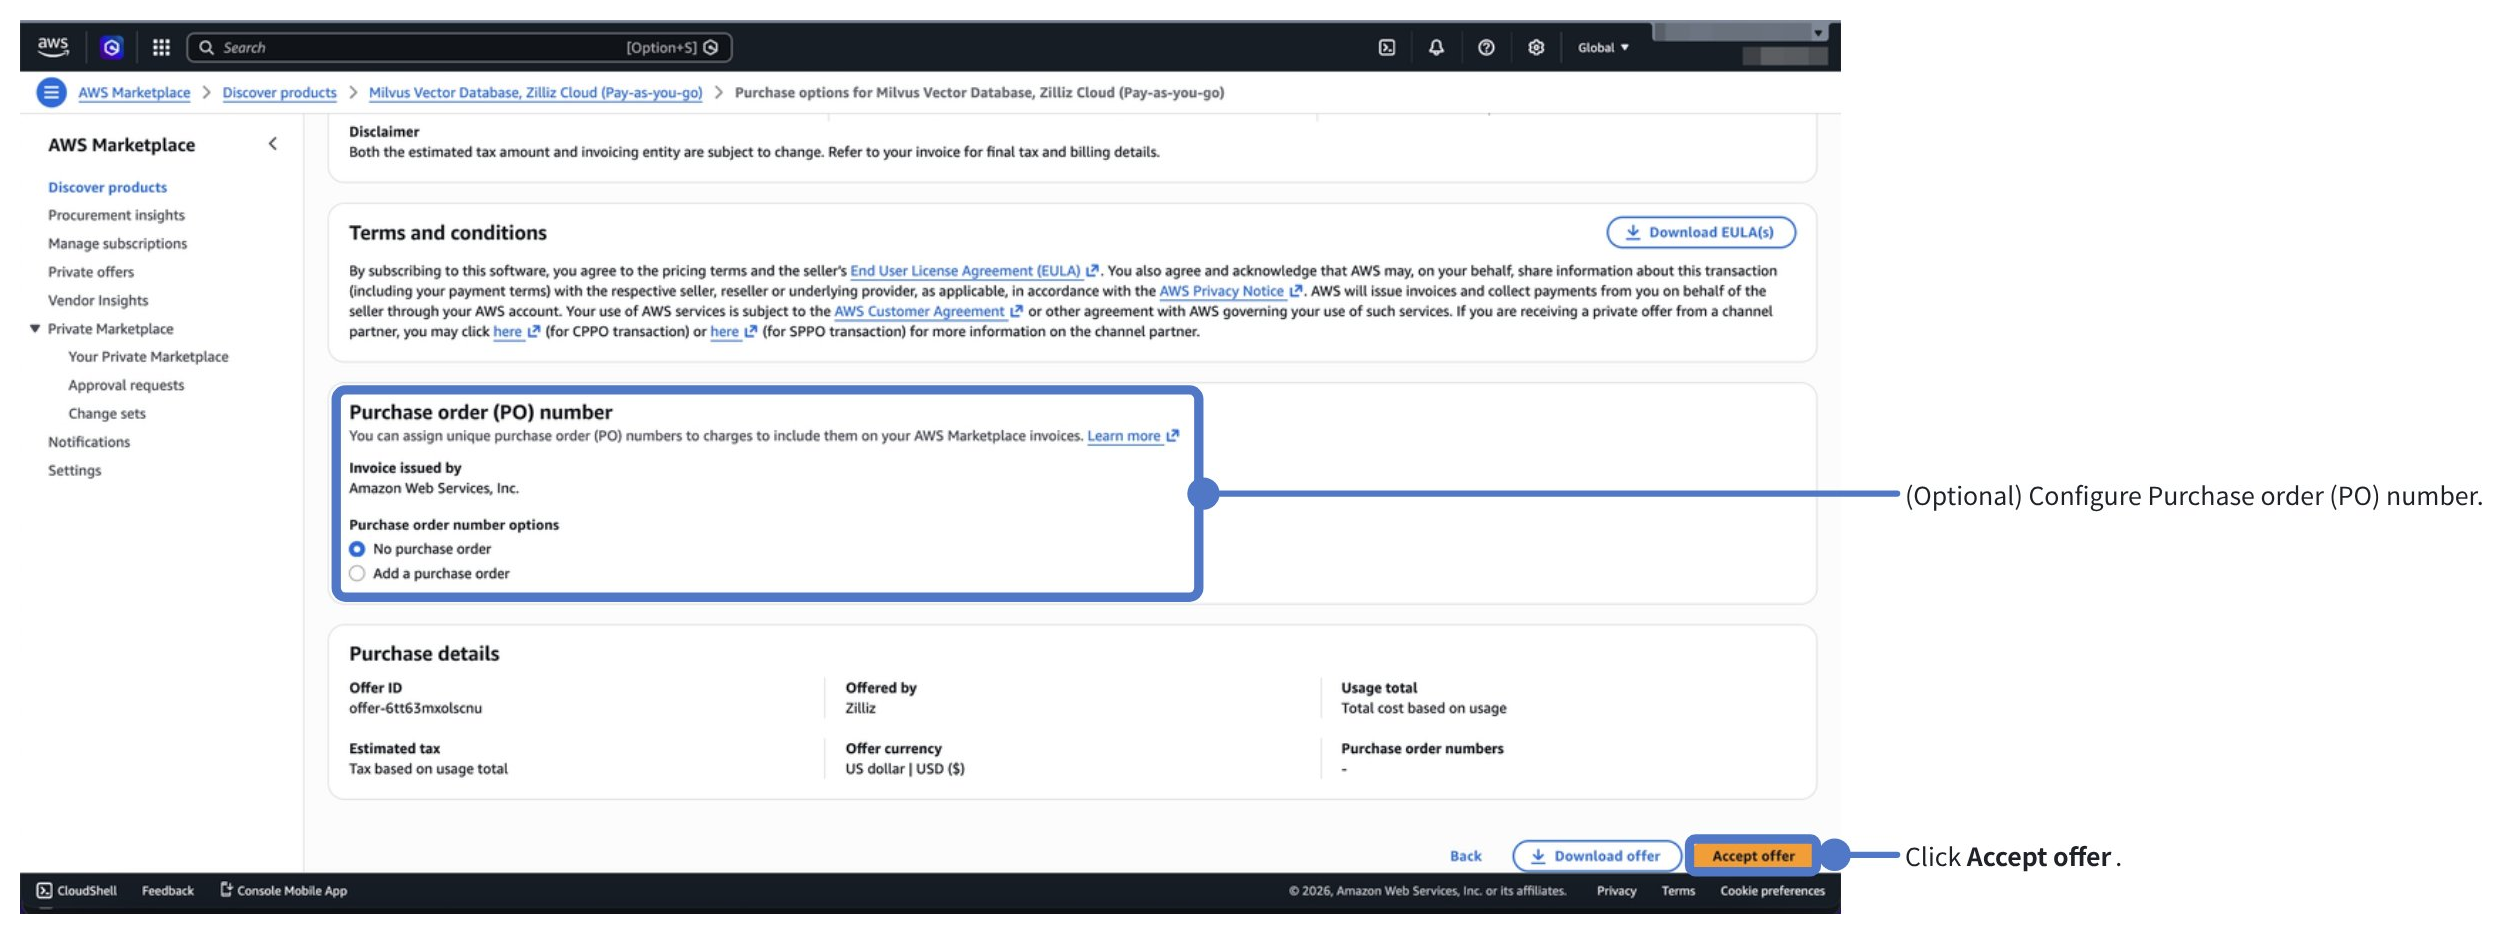Open Settings in sidebar
The width and height of the screenshot is (2502, 934).
coord(74,470)
